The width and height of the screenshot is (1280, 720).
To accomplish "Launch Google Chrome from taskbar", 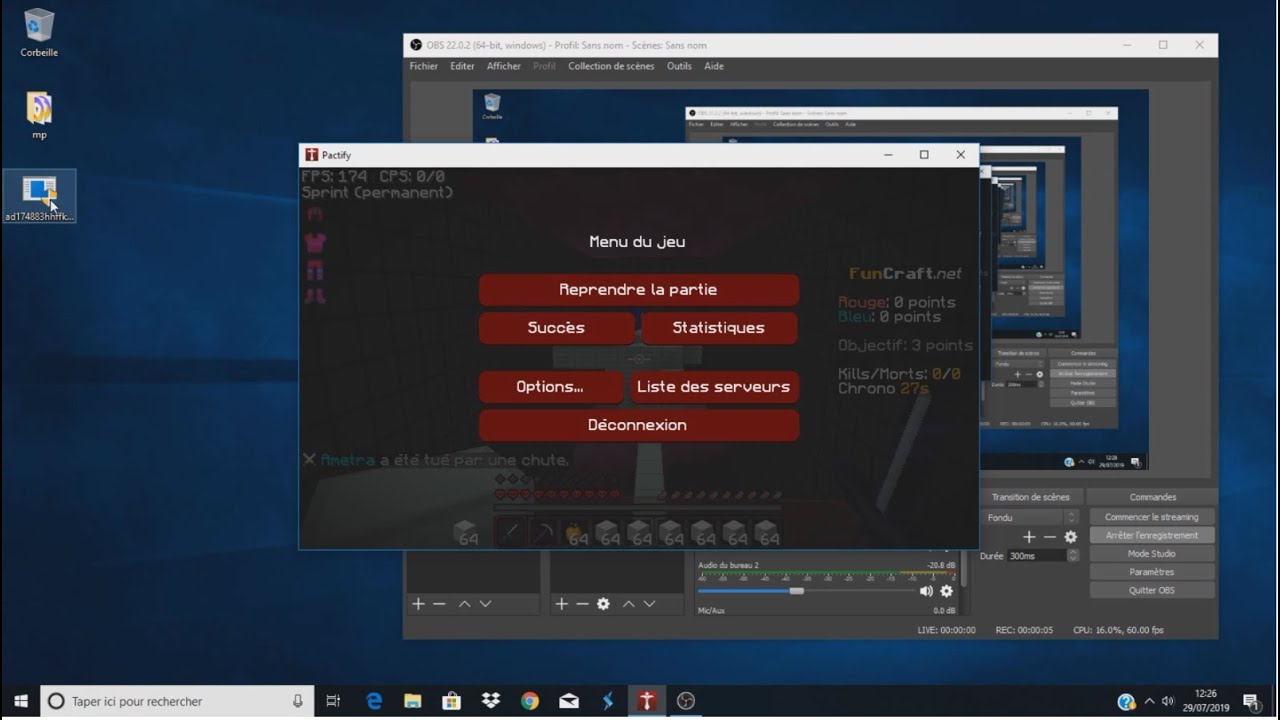I will (530, 701).
